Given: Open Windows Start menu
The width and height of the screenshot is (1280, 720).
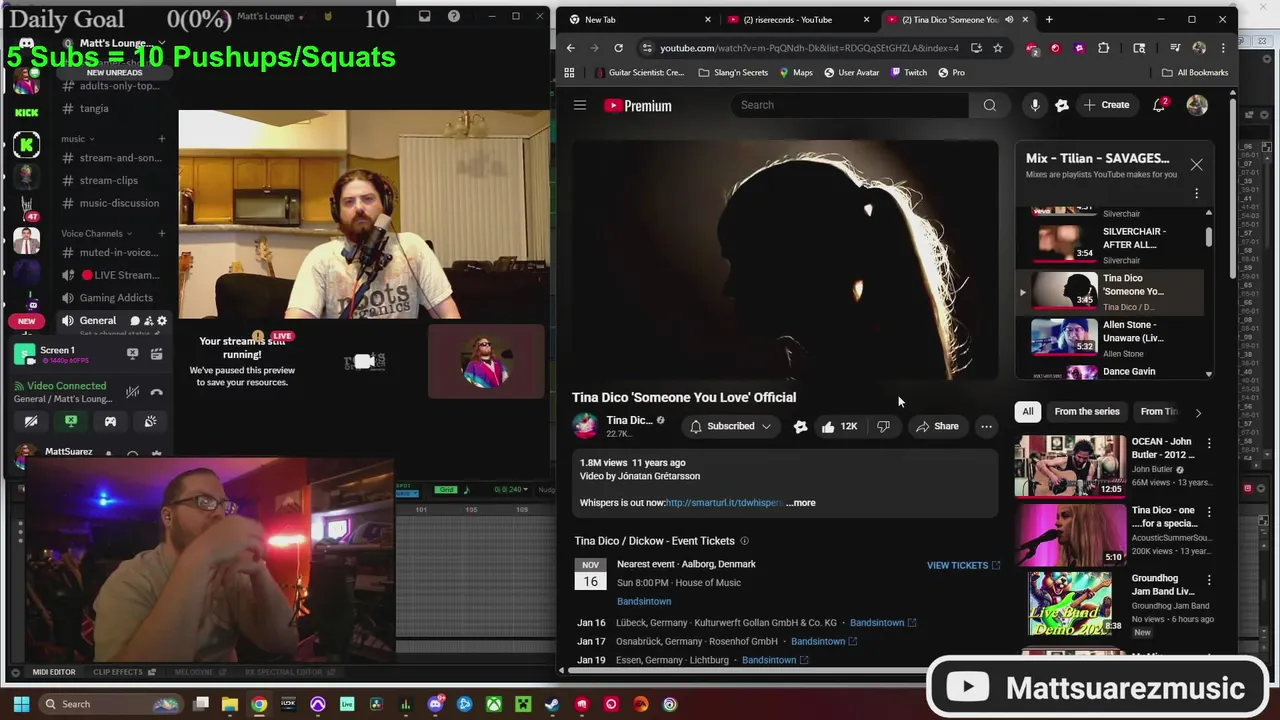Looking at the screenshot, I should (x=21, y=704).
